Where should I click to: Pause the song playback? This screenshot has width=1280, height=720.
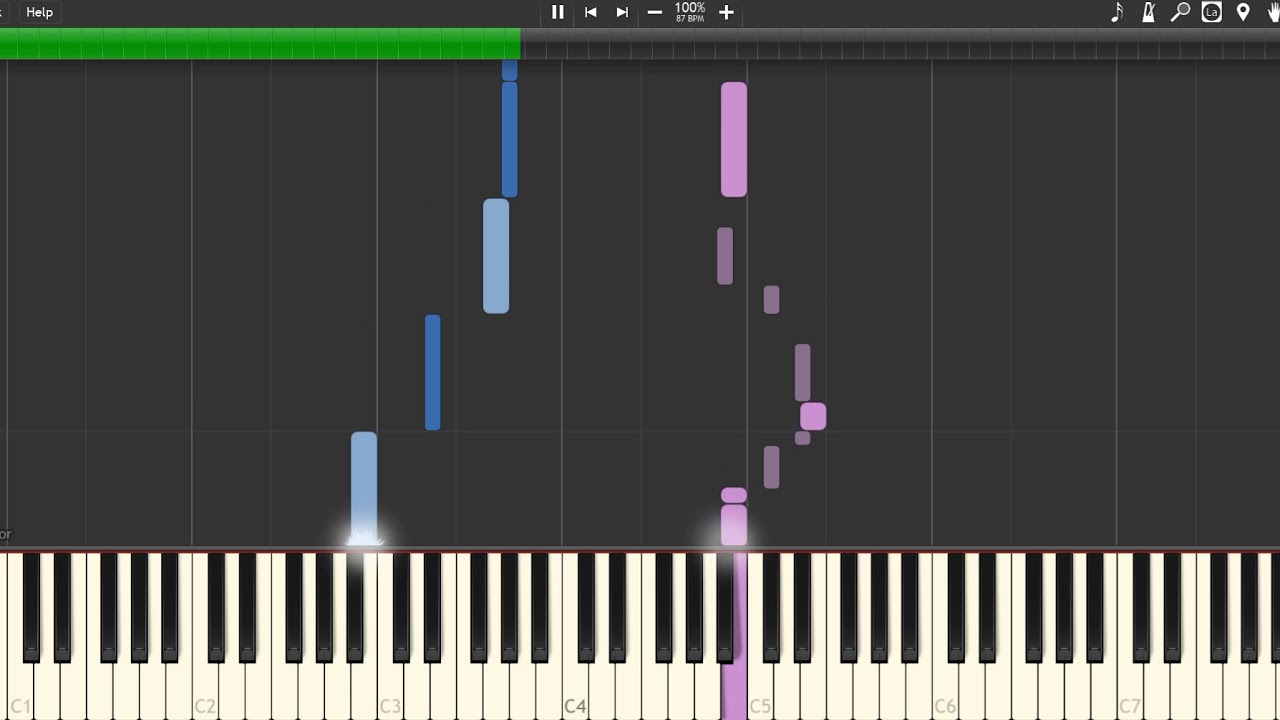tap(558, 12)
